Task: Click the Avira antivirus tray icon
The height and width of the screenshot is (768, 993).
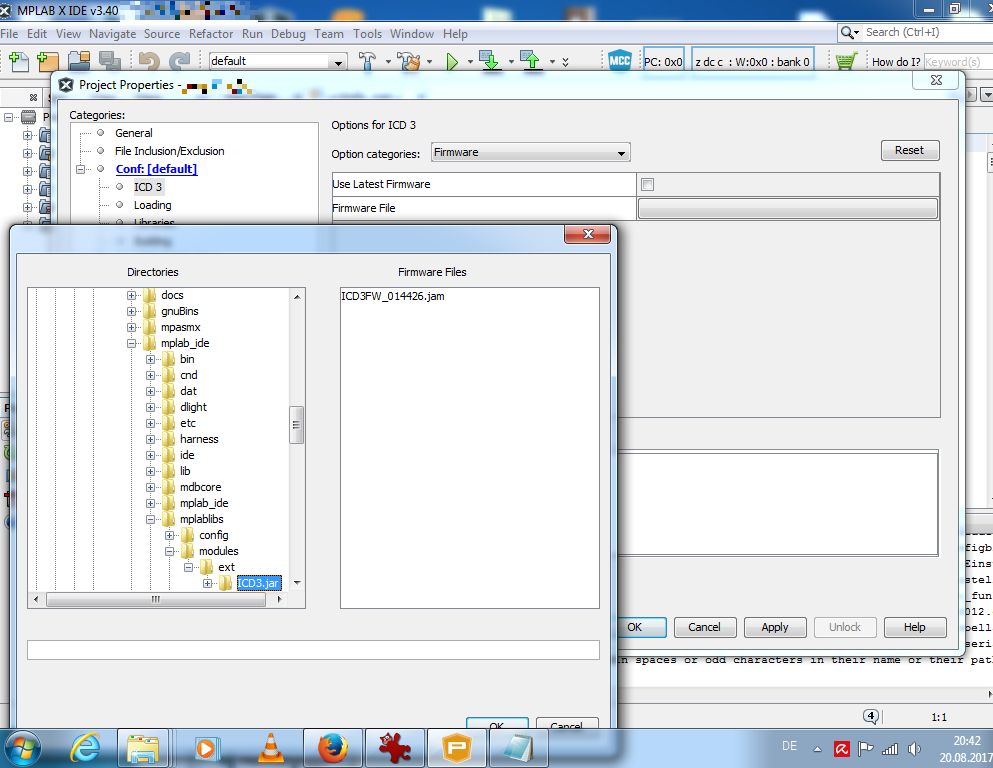Action: 842,749
